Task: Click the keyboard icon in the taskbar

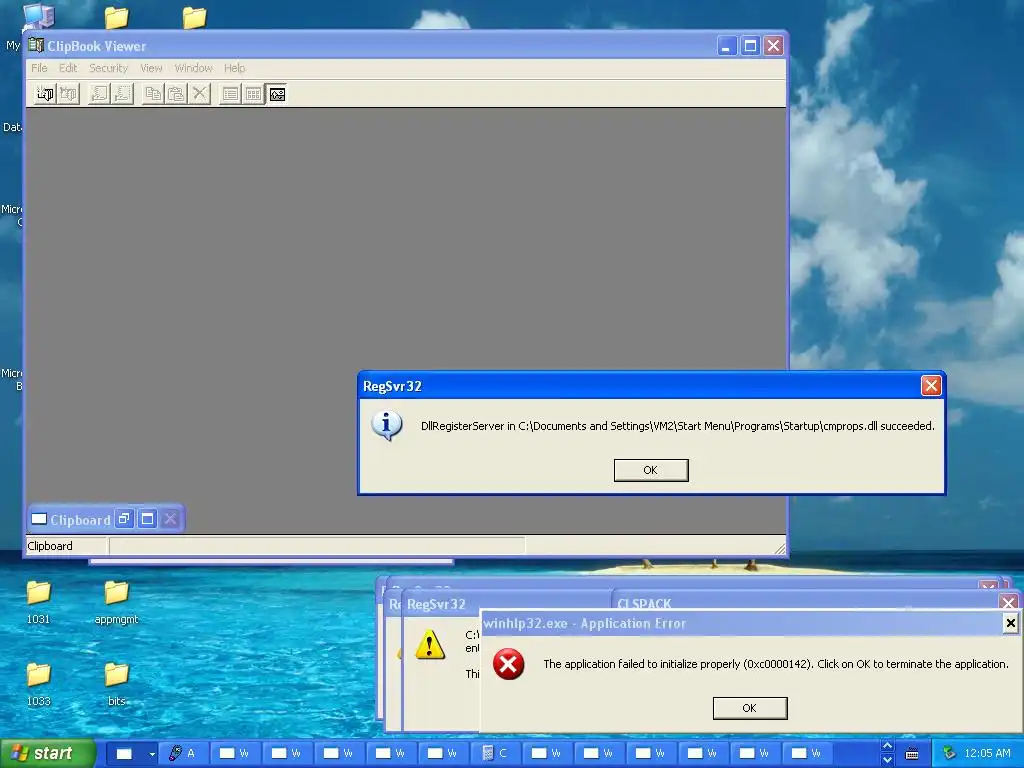Action: 912,754
